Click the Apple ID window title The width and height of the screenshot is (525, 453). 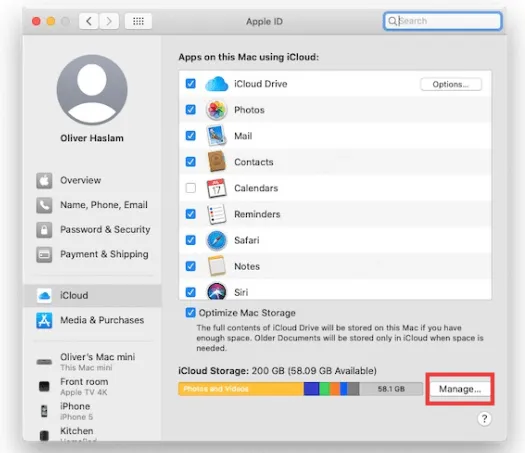pyautogui.click(x=265, y=21)
